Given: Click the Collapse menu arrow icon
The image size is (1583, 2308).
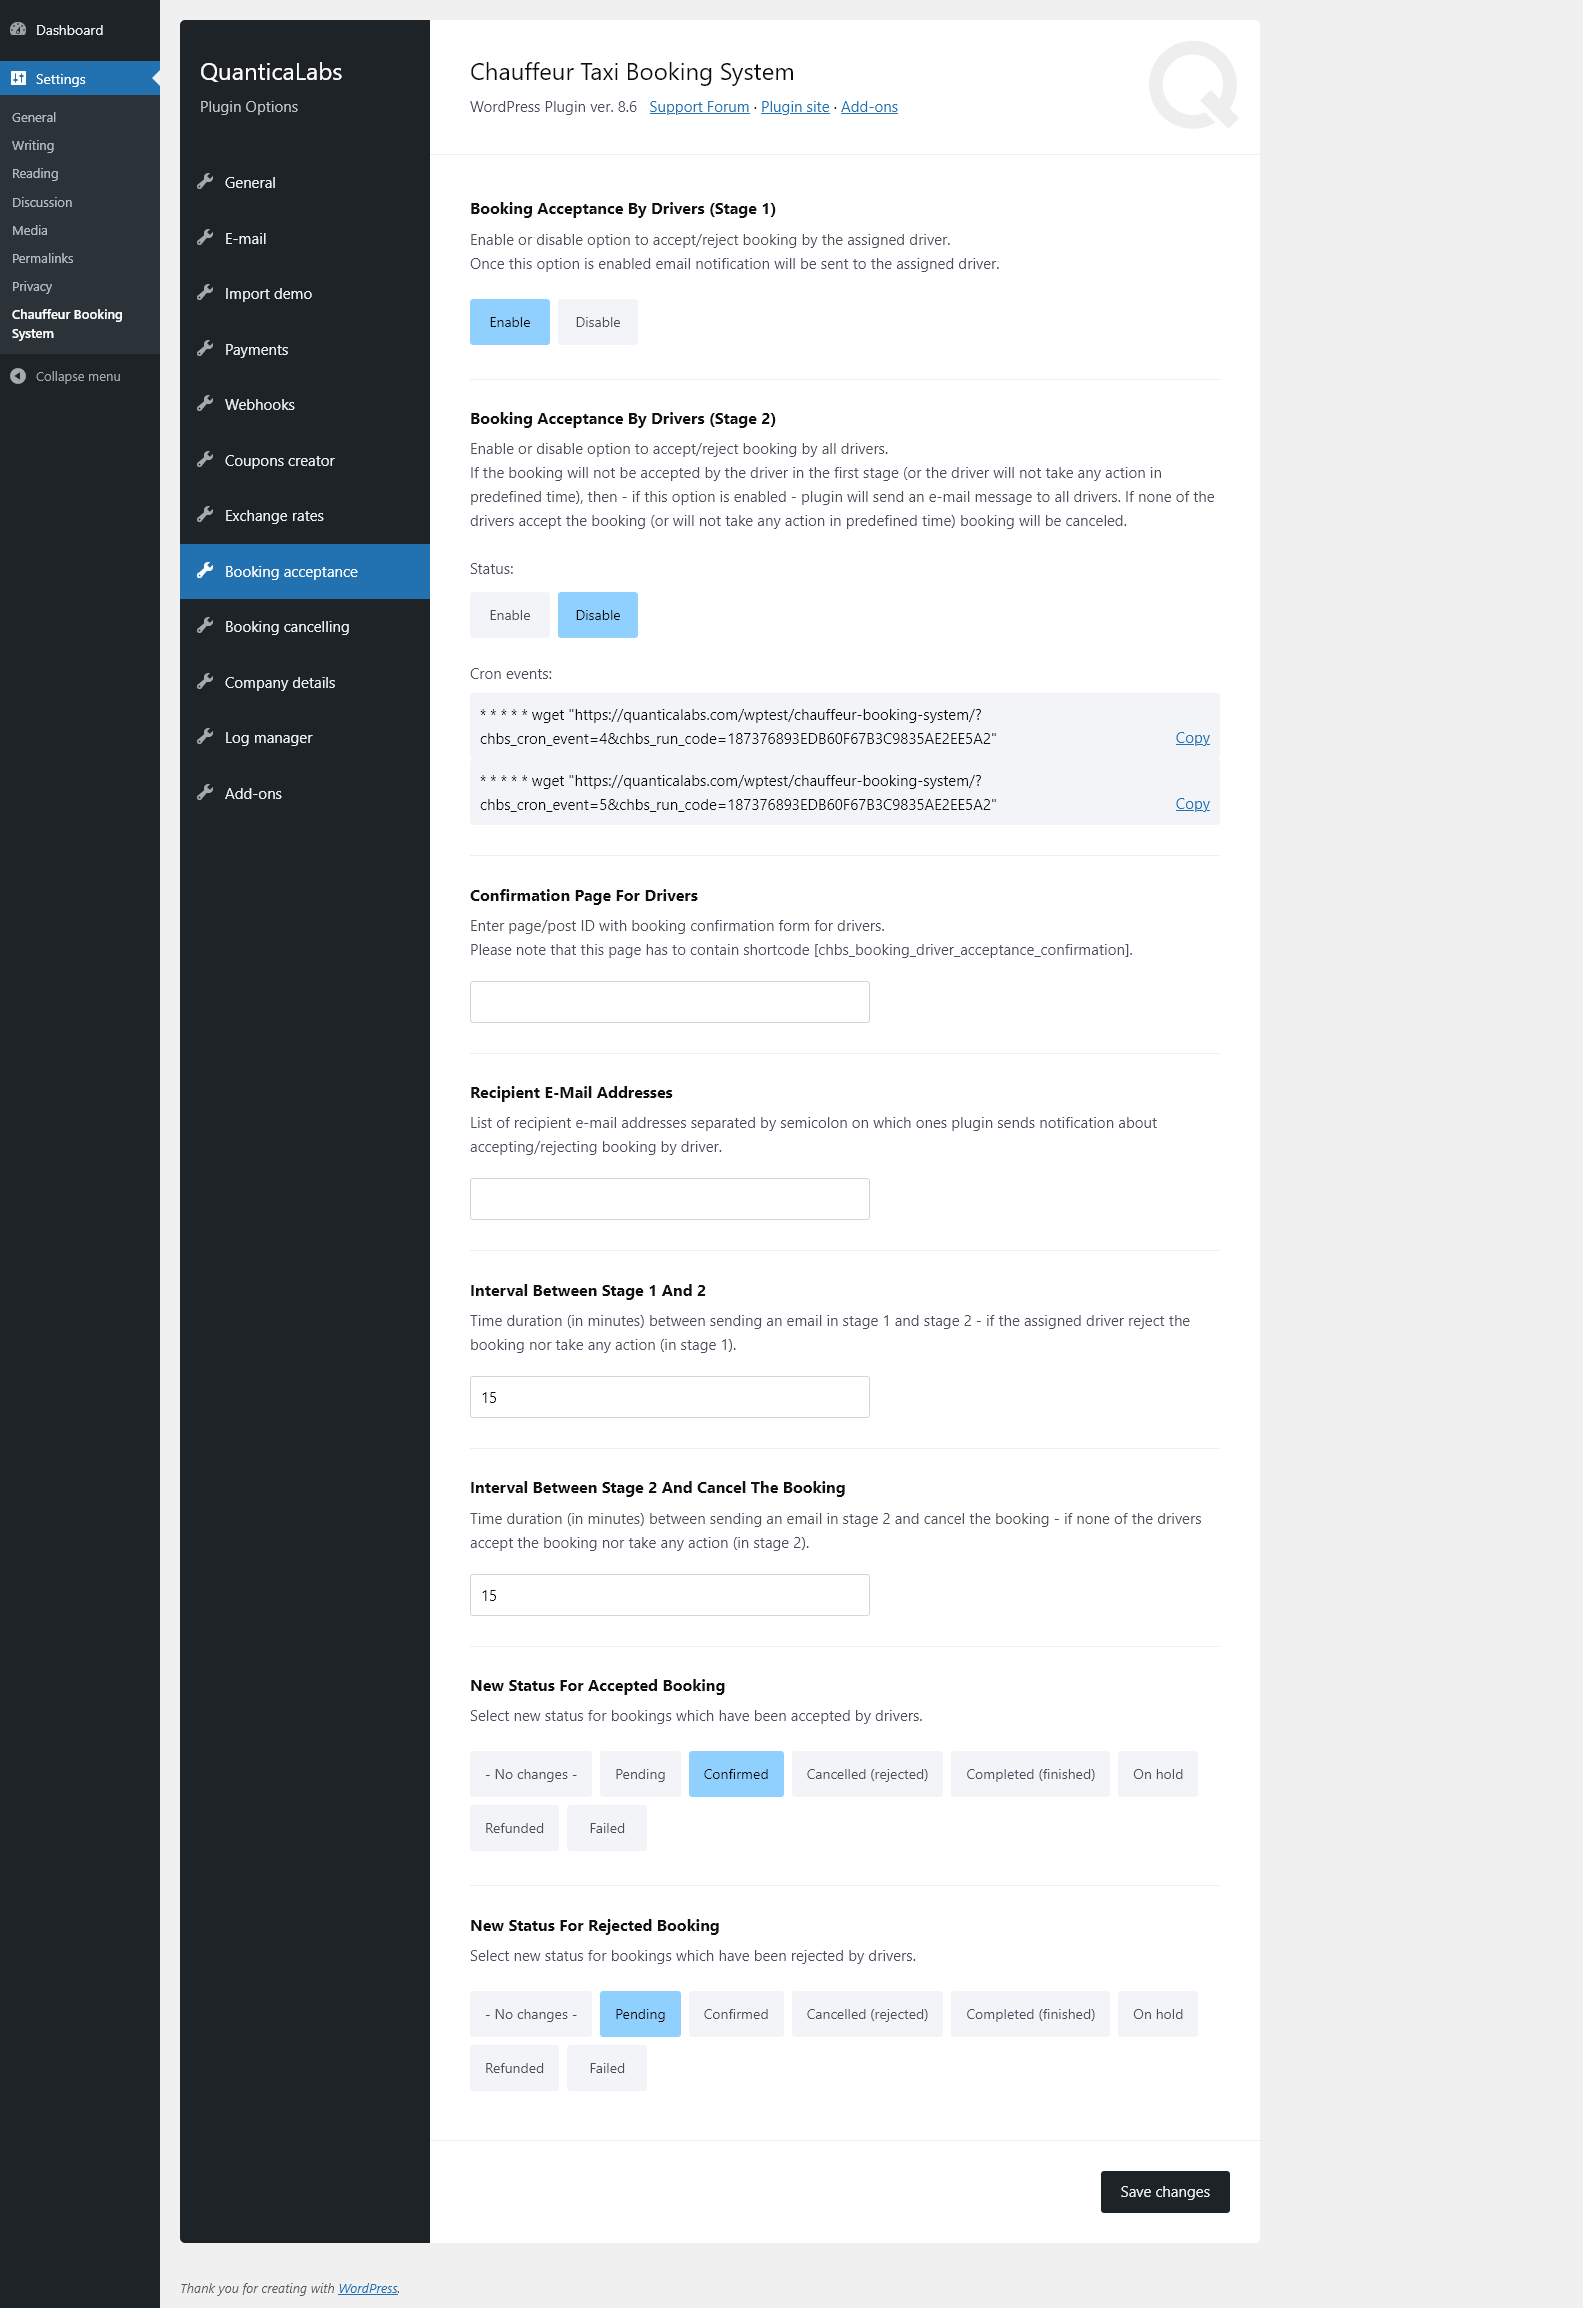Looking at the screenshot, I should coord(18,376).
